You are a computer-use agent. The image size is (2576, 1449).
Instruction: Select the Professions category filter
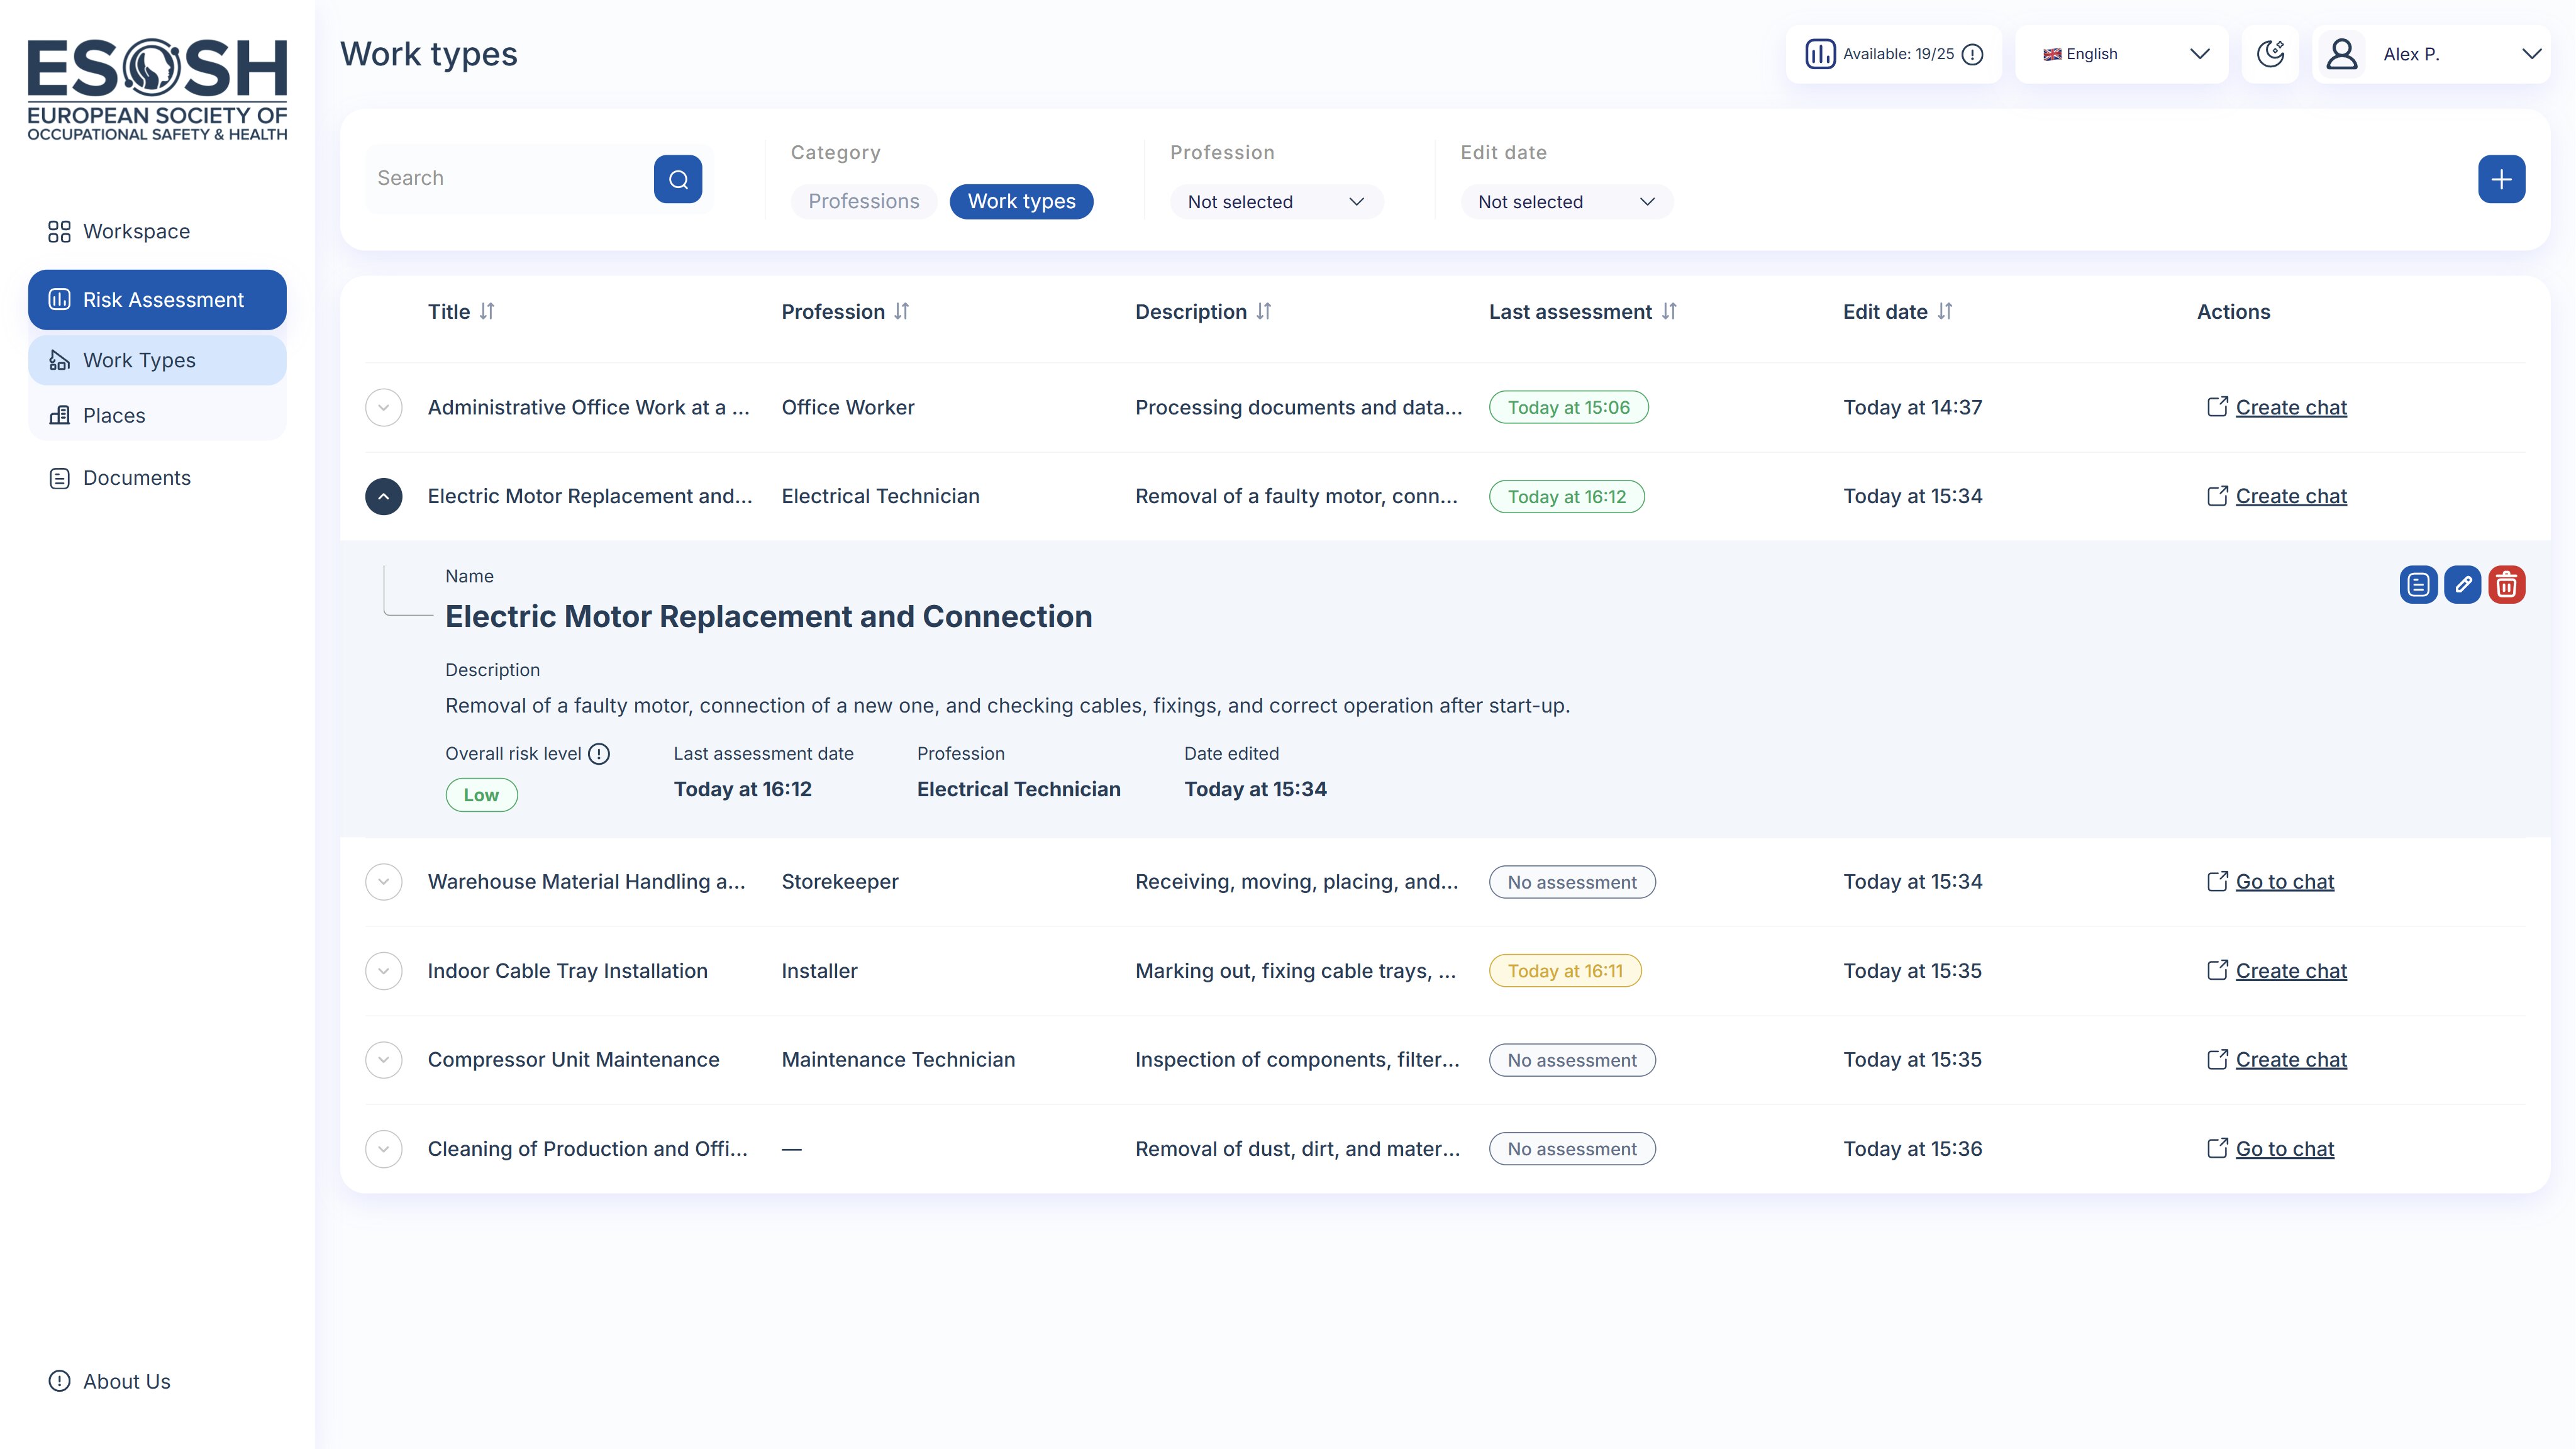click(x=863, y=201)
